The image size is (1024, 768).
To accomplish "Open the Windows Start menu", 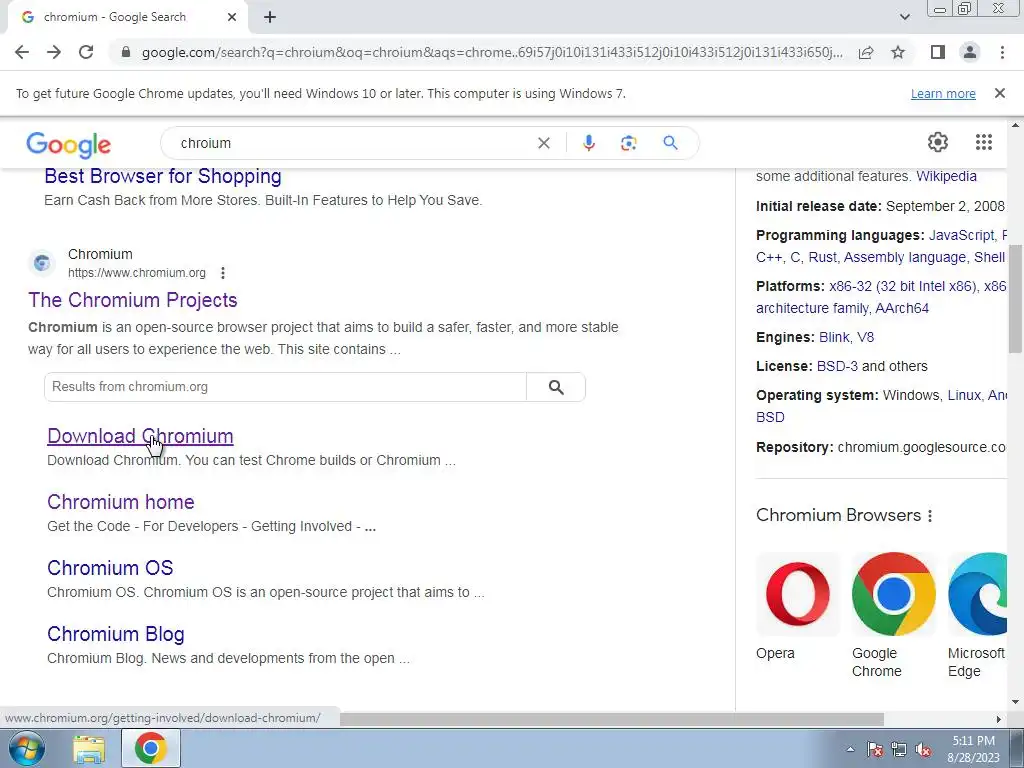I will click(27, 748).
